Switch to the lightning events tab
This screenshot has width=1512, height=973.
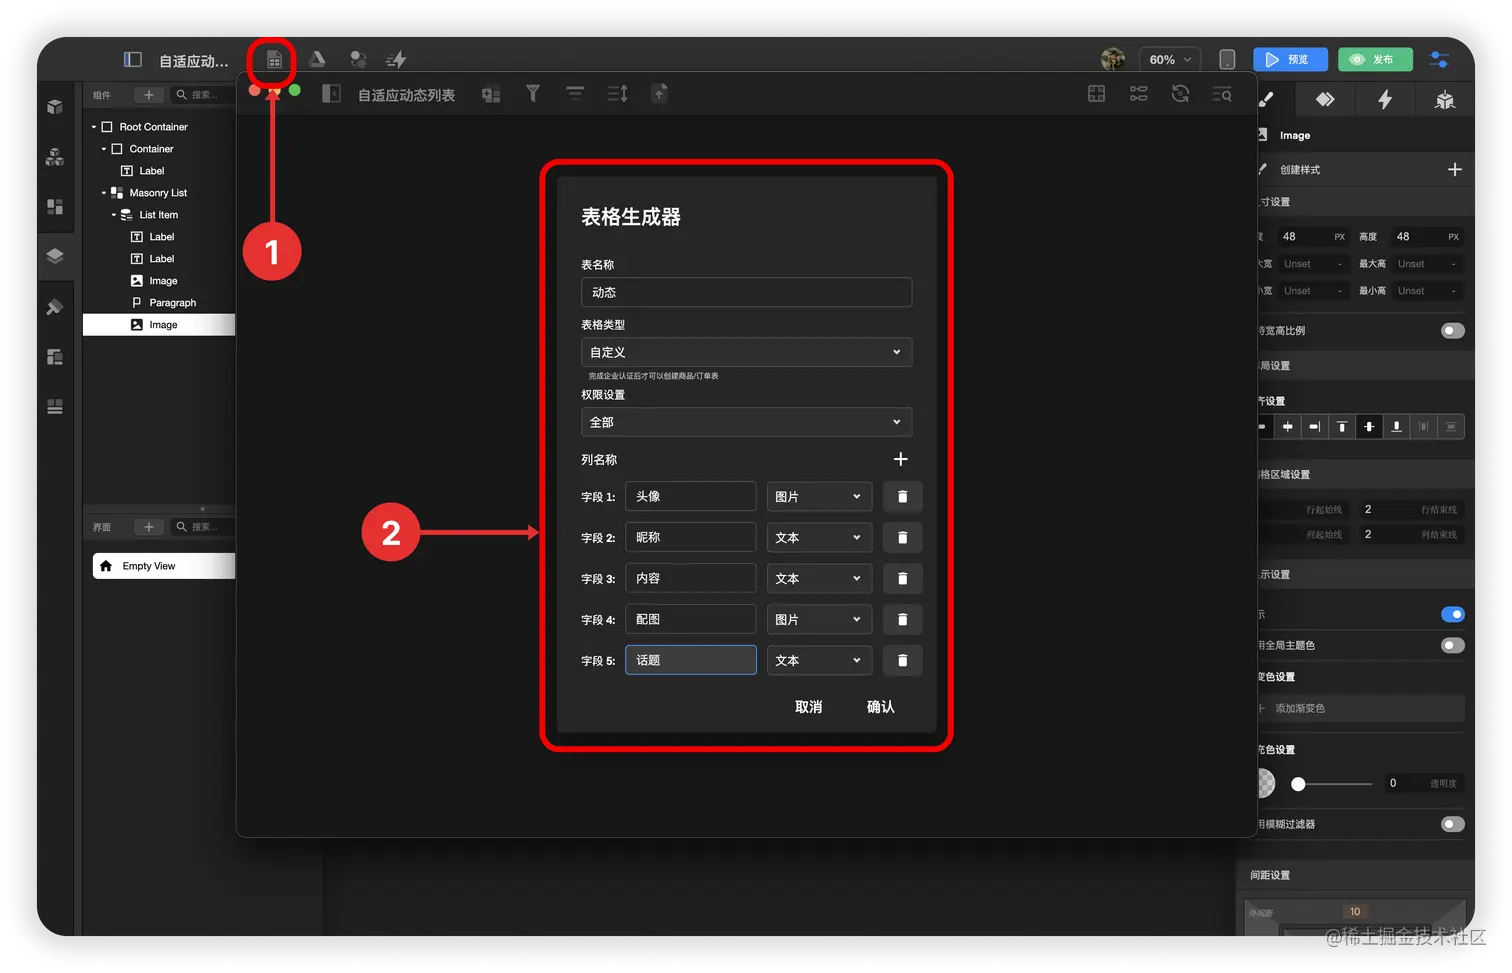coord(1385,100)
